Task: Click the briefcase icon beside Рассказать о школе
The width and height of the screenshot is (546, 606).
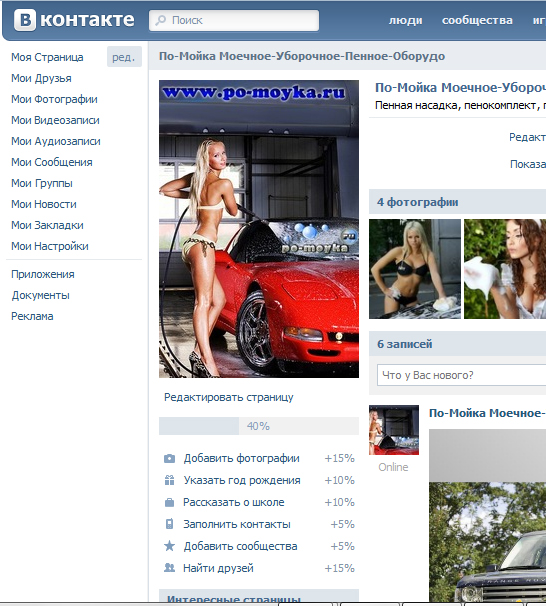Action: tap(169, 502)
